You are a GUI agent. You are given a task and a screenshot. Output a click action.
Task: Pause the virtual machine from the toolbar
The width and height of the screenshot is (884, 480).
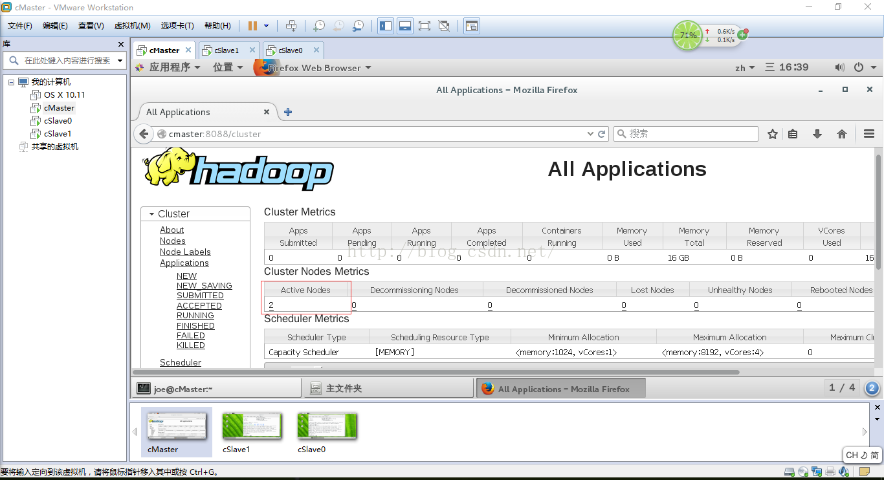coord(253,26)
